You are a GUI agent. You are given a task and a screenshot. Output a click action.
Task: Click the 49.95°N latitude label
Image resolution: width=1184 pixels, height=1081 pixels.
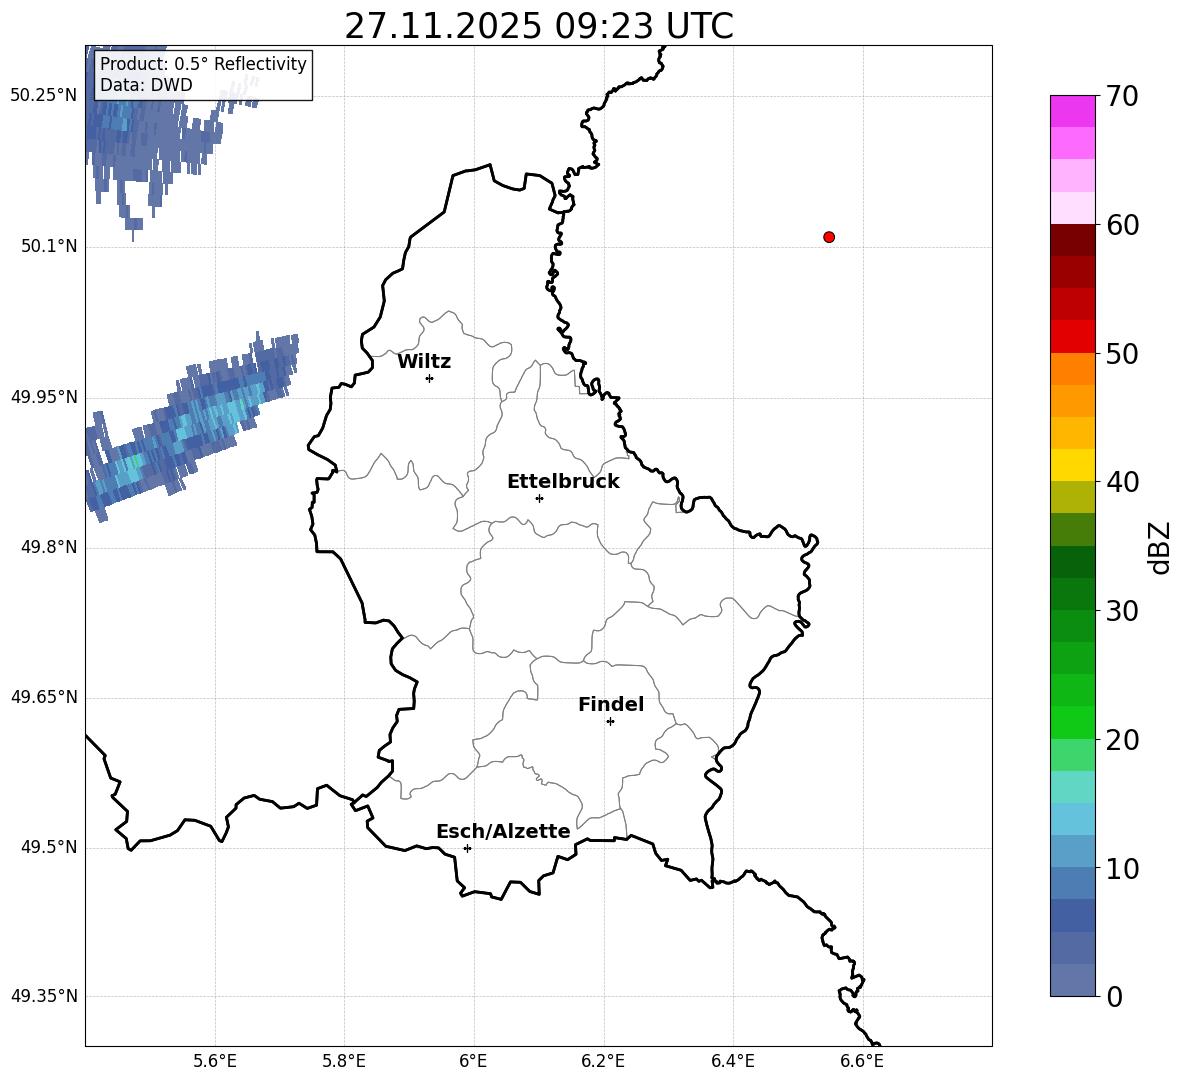(44, 397)
